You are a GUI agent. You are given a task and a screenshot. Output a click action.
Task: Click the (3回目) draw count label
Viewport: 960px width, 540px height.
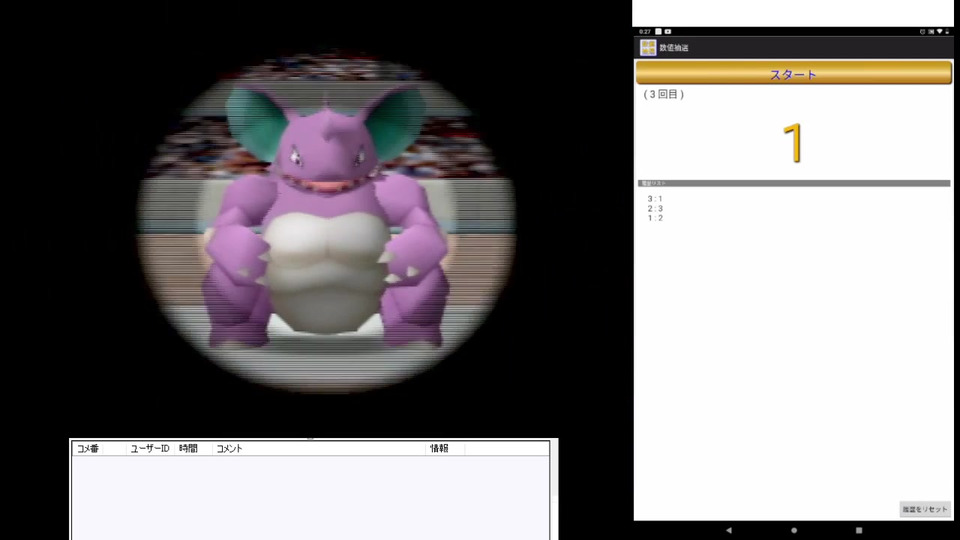coord(664,94)
